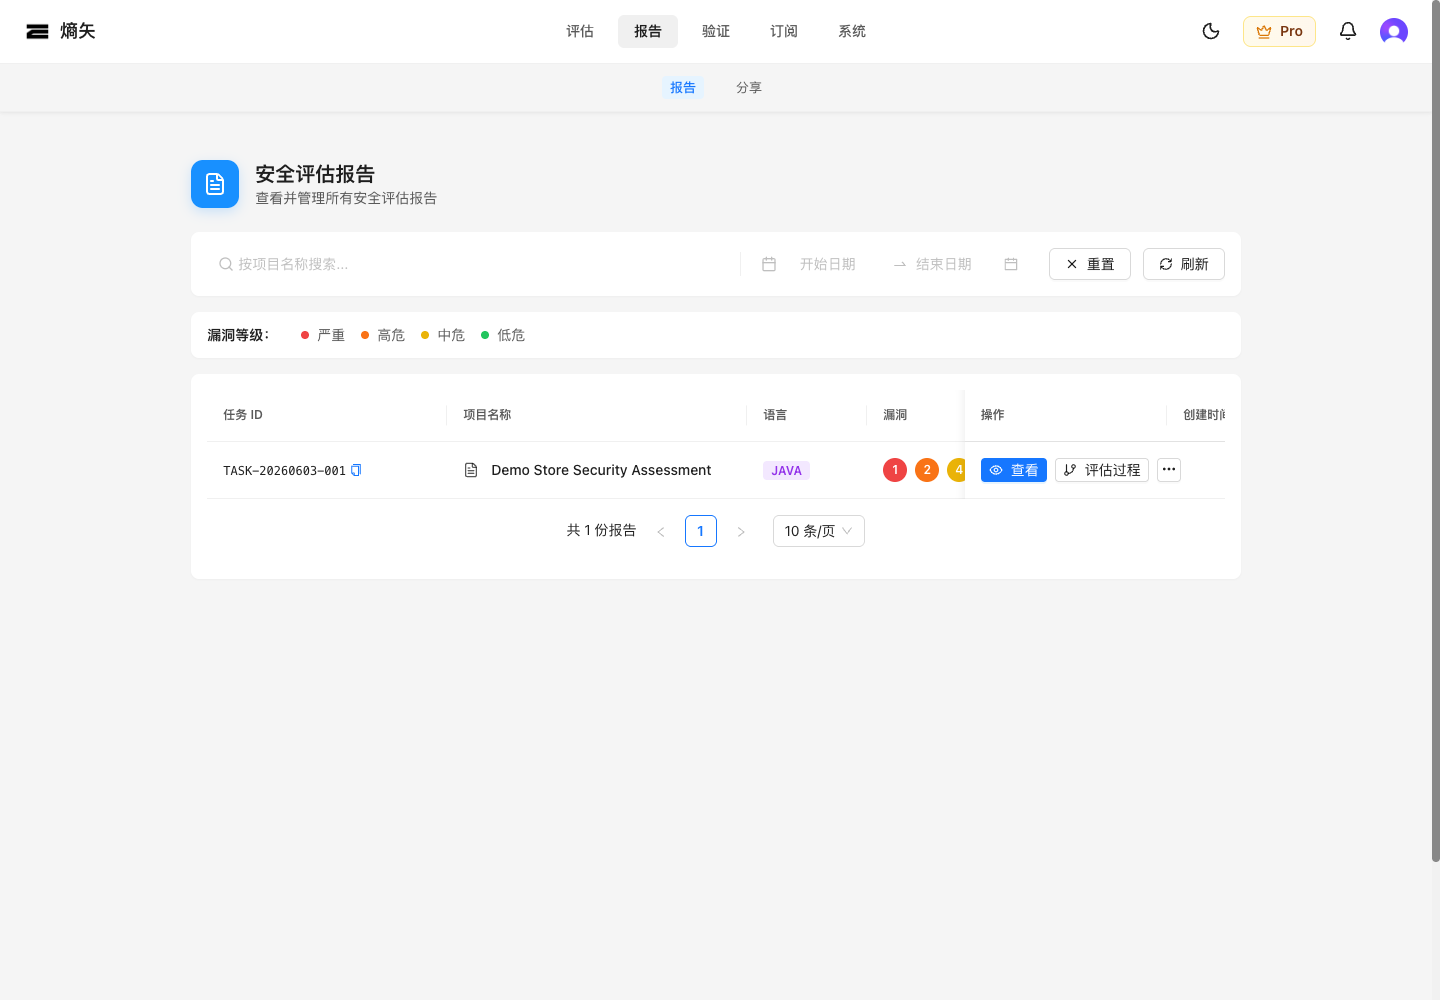Screen dimensions: 1440x1000
Task: Open the 报告 top menu
Action: [648, 31]
